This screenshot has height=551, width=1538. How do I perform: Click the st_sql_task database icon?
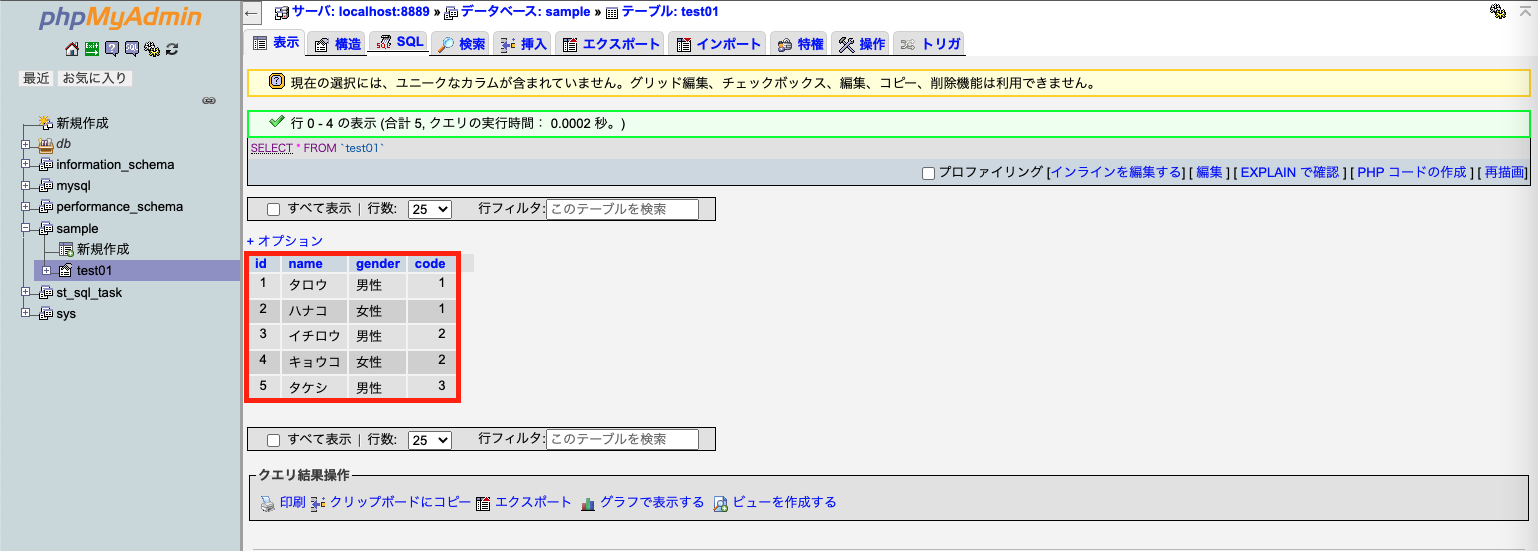coord(45,293)
